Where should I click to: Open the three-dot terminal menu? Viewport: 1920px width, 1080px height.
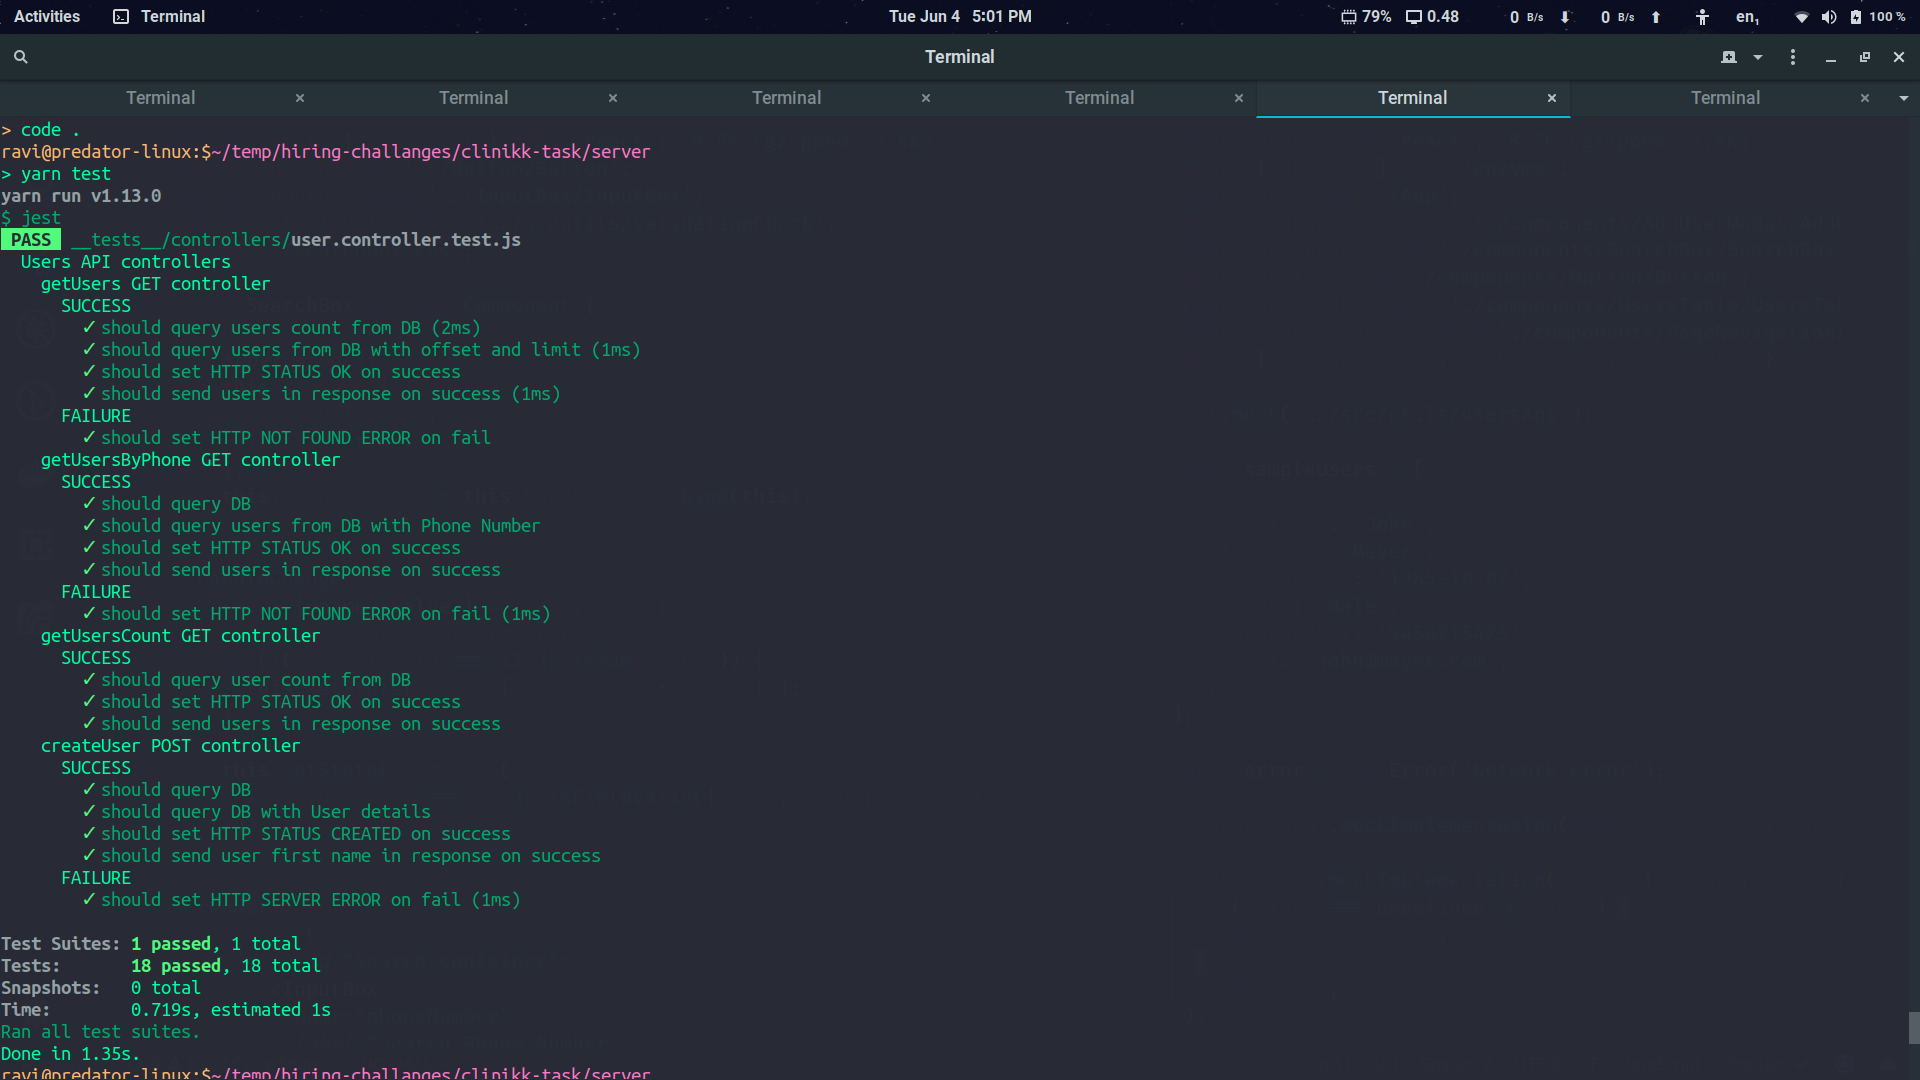coord(1792,57)
